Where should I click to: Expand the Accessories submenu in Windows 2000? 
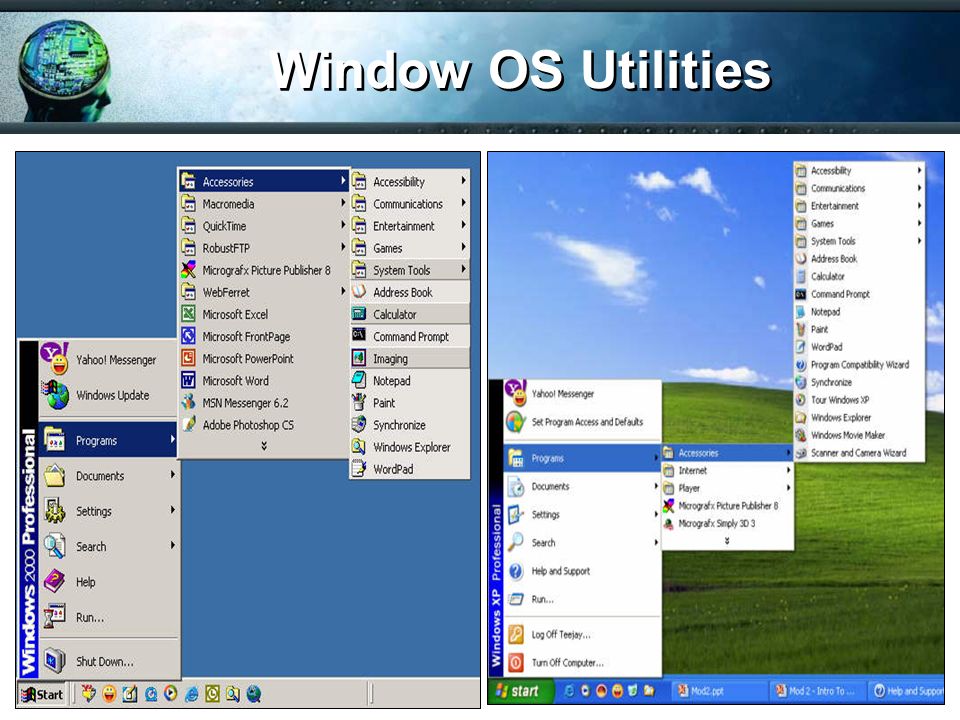click(264, 182)
